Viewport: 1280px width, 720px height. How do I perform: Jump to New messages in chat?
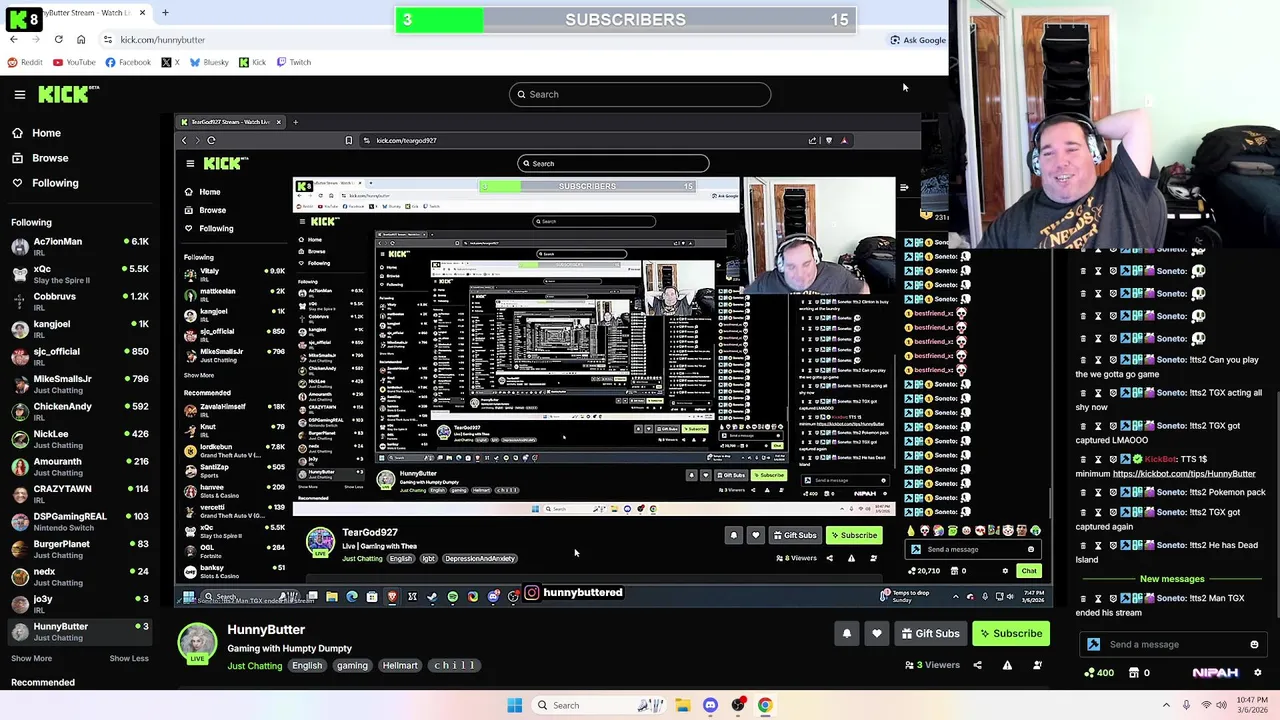pos(1172,579)
